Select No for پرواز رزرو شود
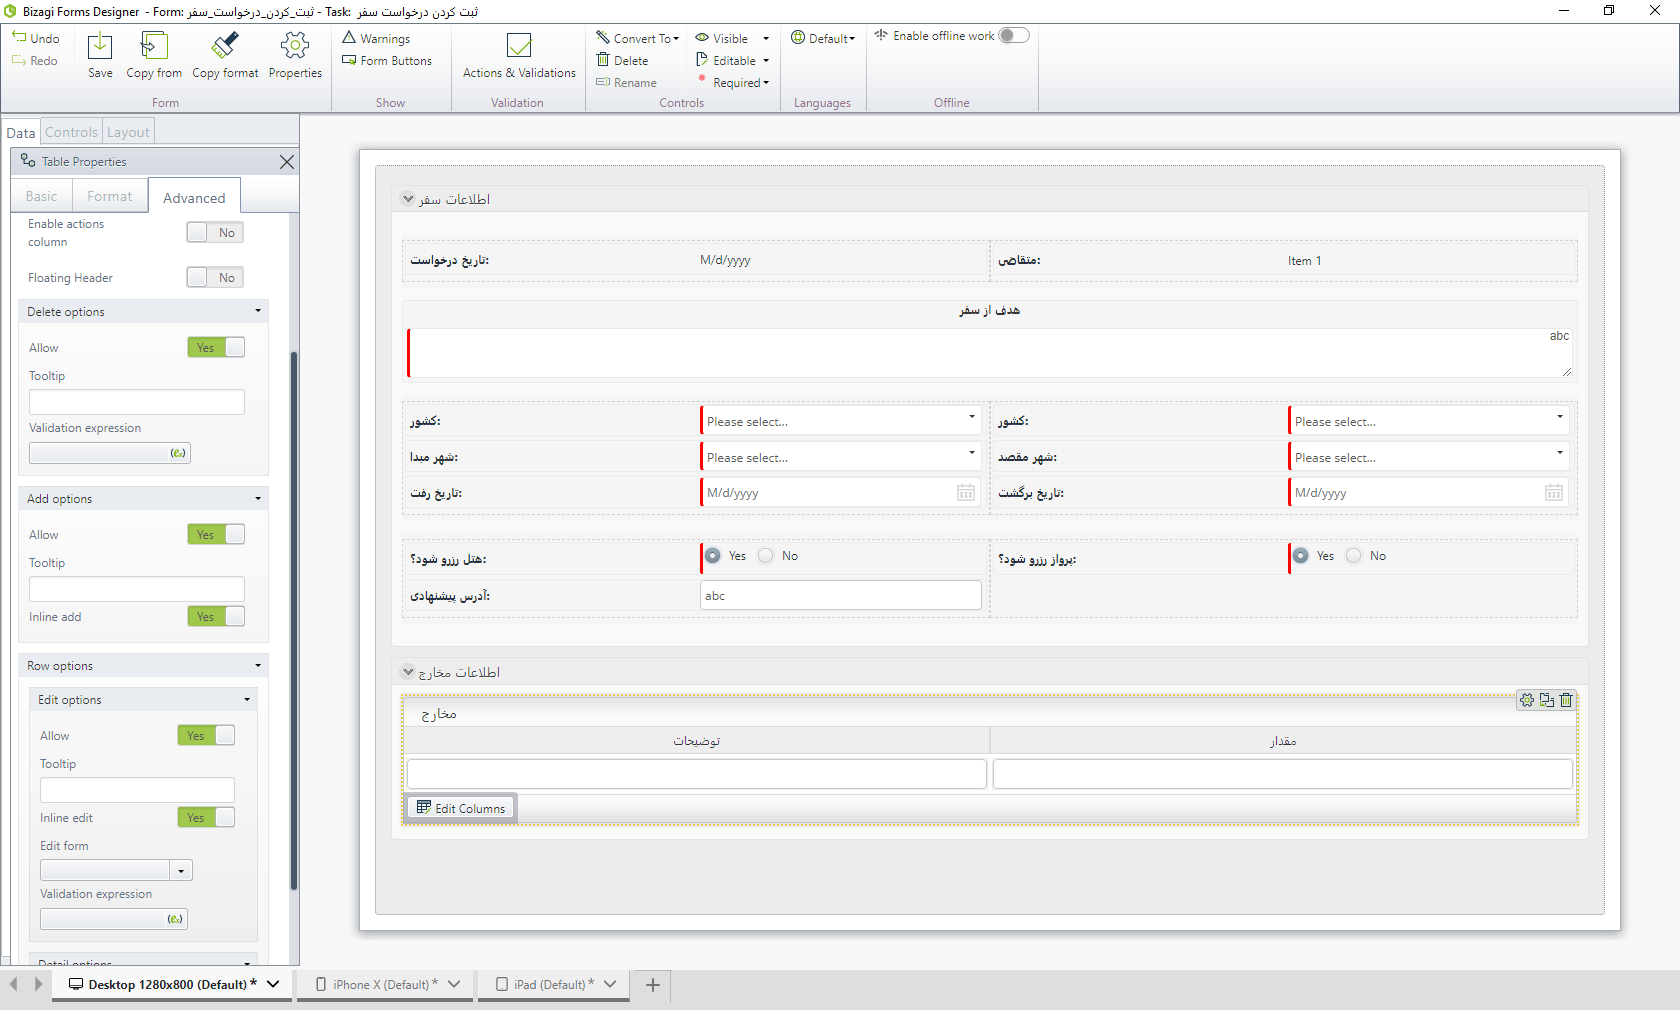The image size is (1680, 1010). (1354, 556)
